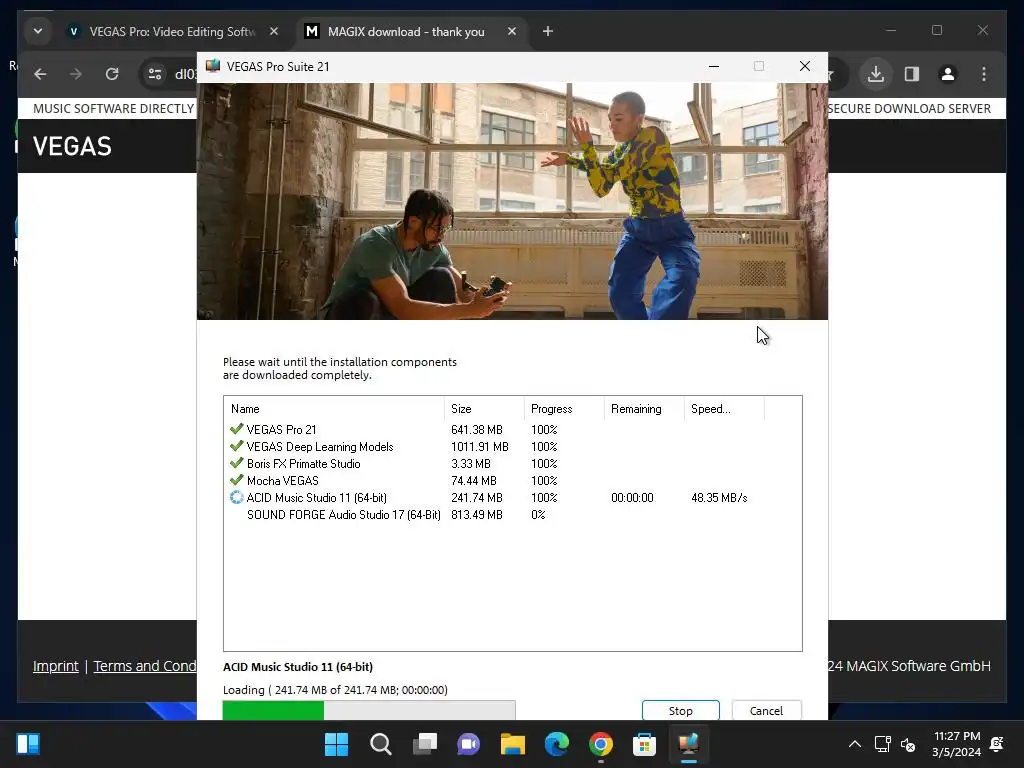Screen dimensions: 1024x768
Task: Click the 1011.91 MB size value
Action: point(479,447)
